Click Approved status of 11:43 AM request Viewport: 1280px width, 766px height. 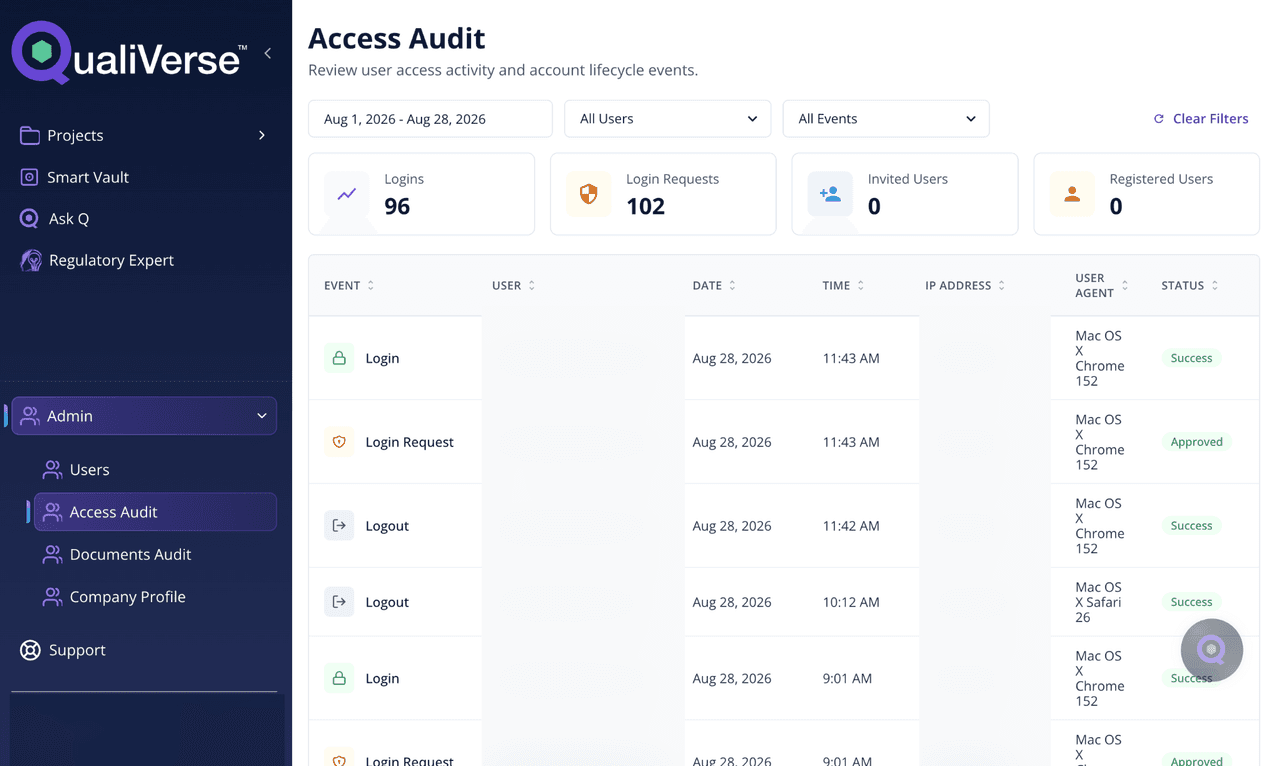pyautogui.click(x=1196, y=442)
